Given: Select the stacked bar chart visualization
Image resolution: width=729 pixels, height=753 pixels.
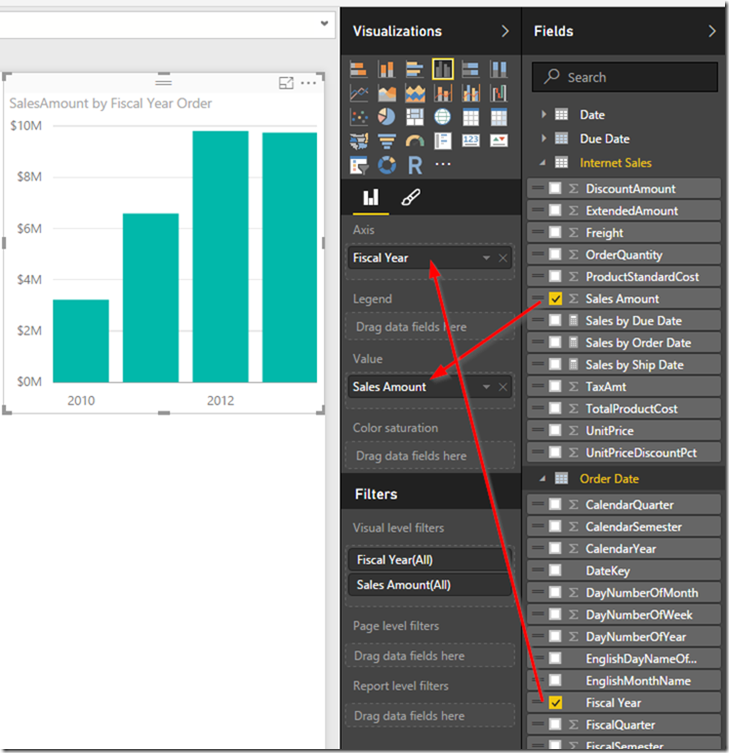Looking at the screenshot, I should tap(359, 69).
